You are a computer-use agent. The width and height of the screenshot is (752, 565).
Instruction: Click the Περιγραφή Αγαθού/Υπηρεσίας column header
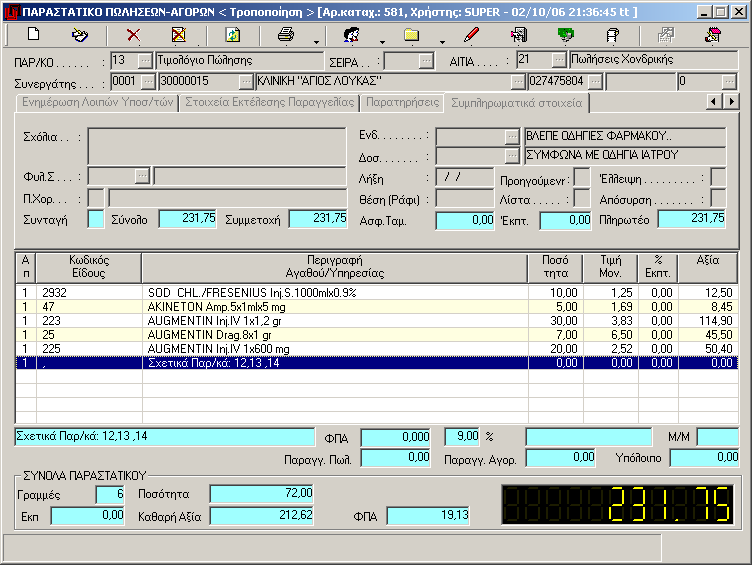pos(335,267)
